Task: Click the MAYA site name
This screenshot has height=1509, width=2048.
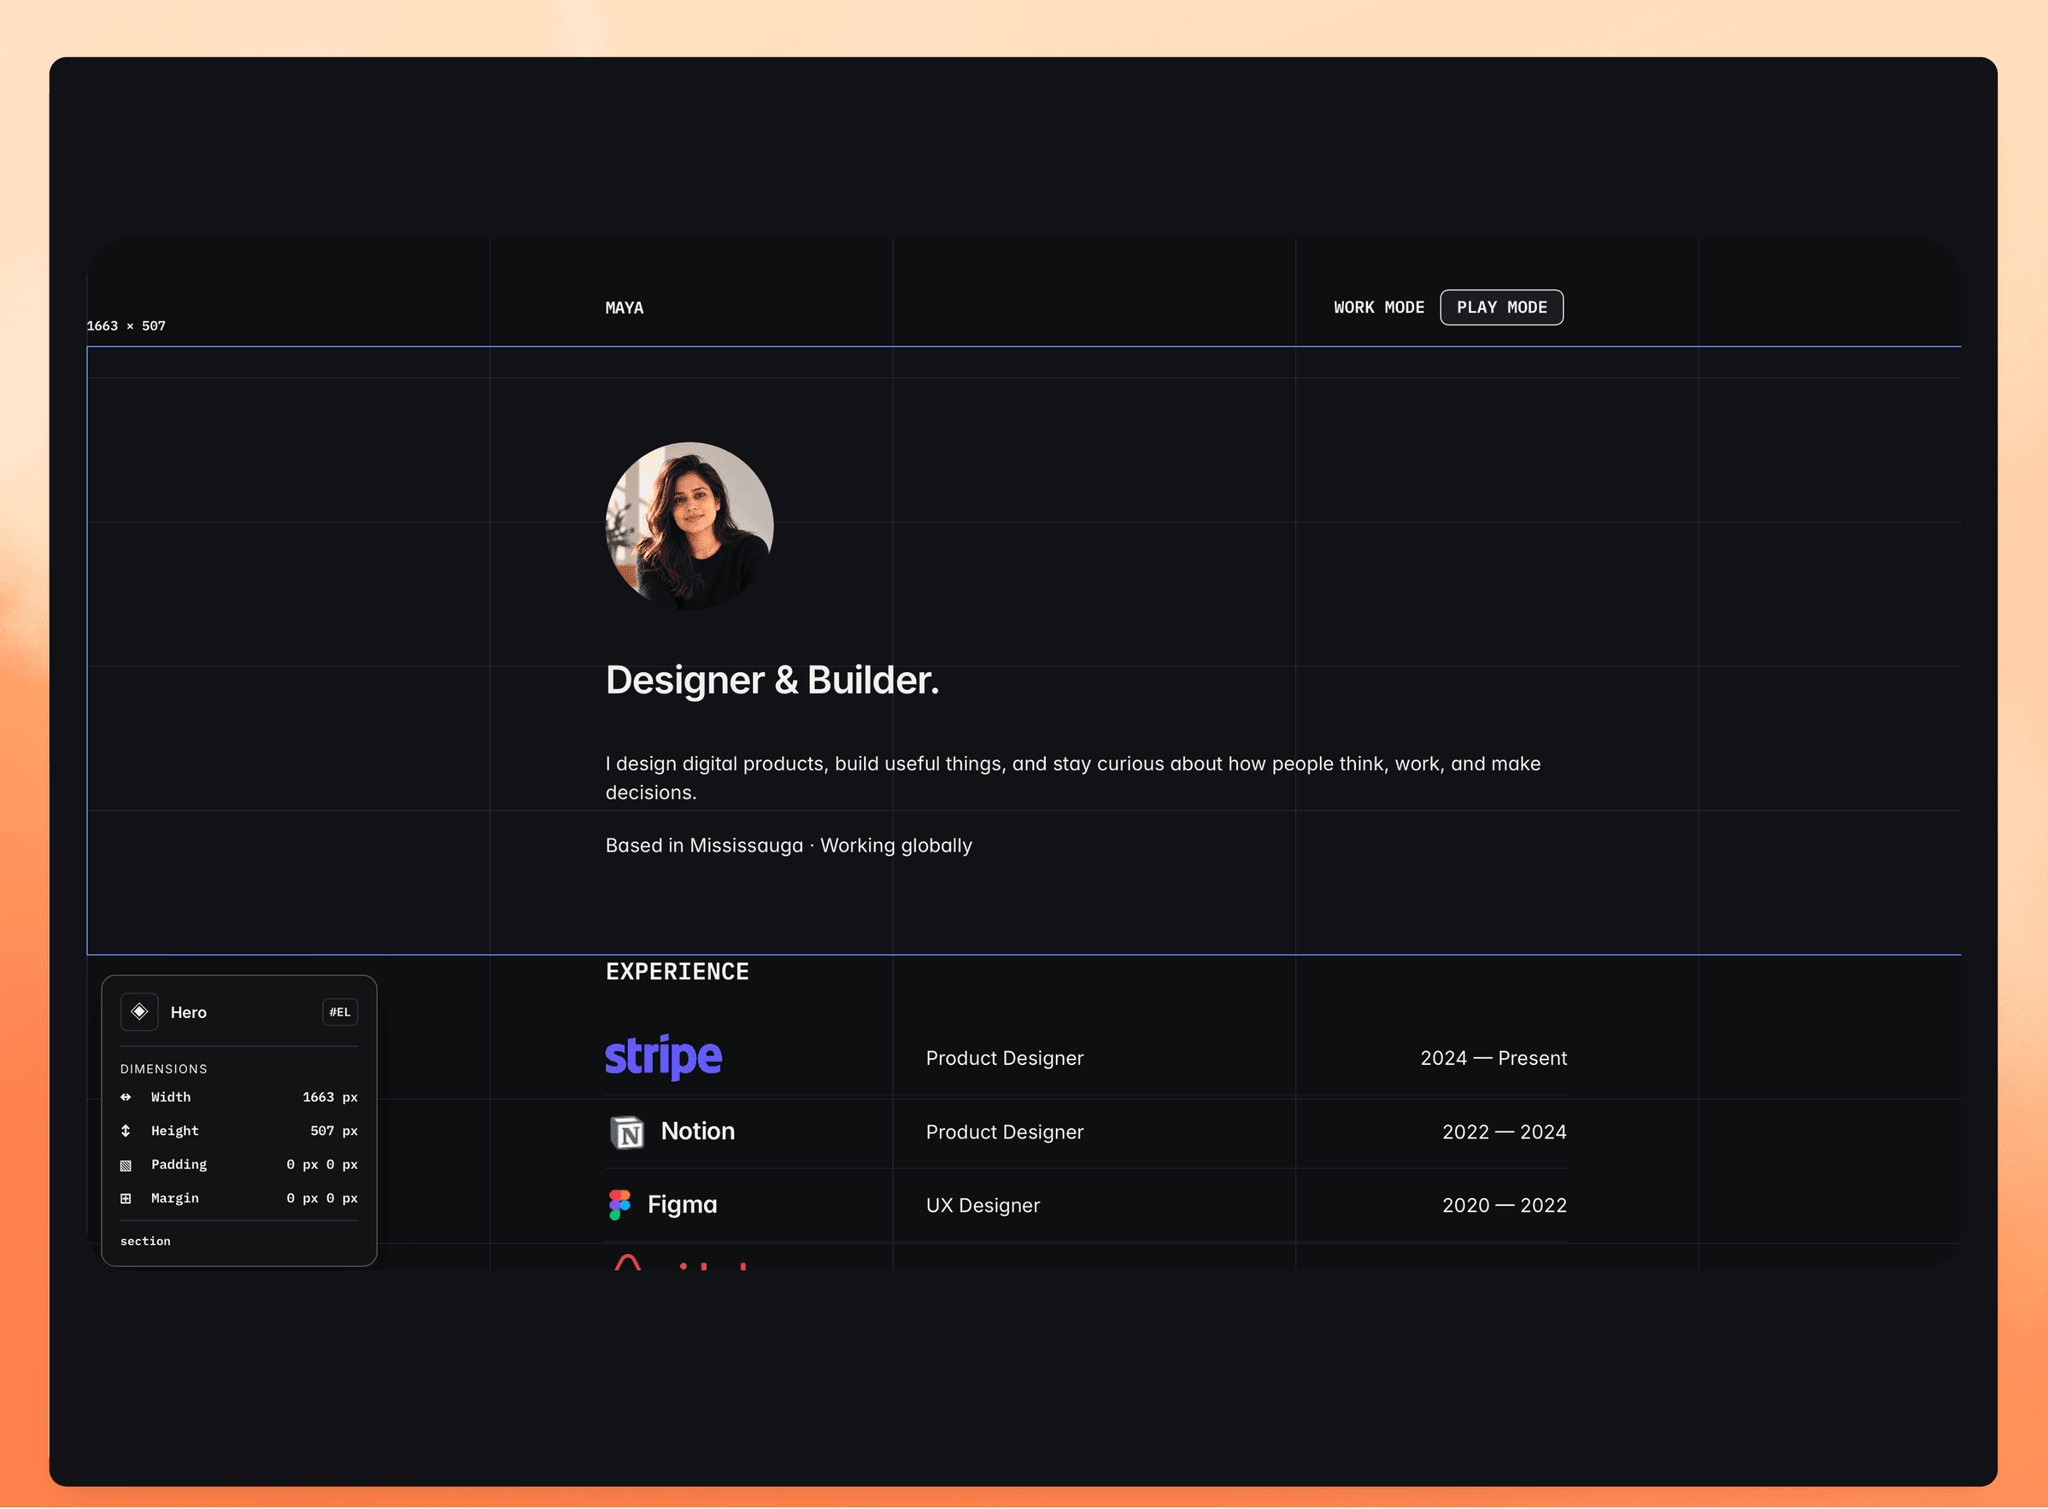Action: click(x=624, y=308)
